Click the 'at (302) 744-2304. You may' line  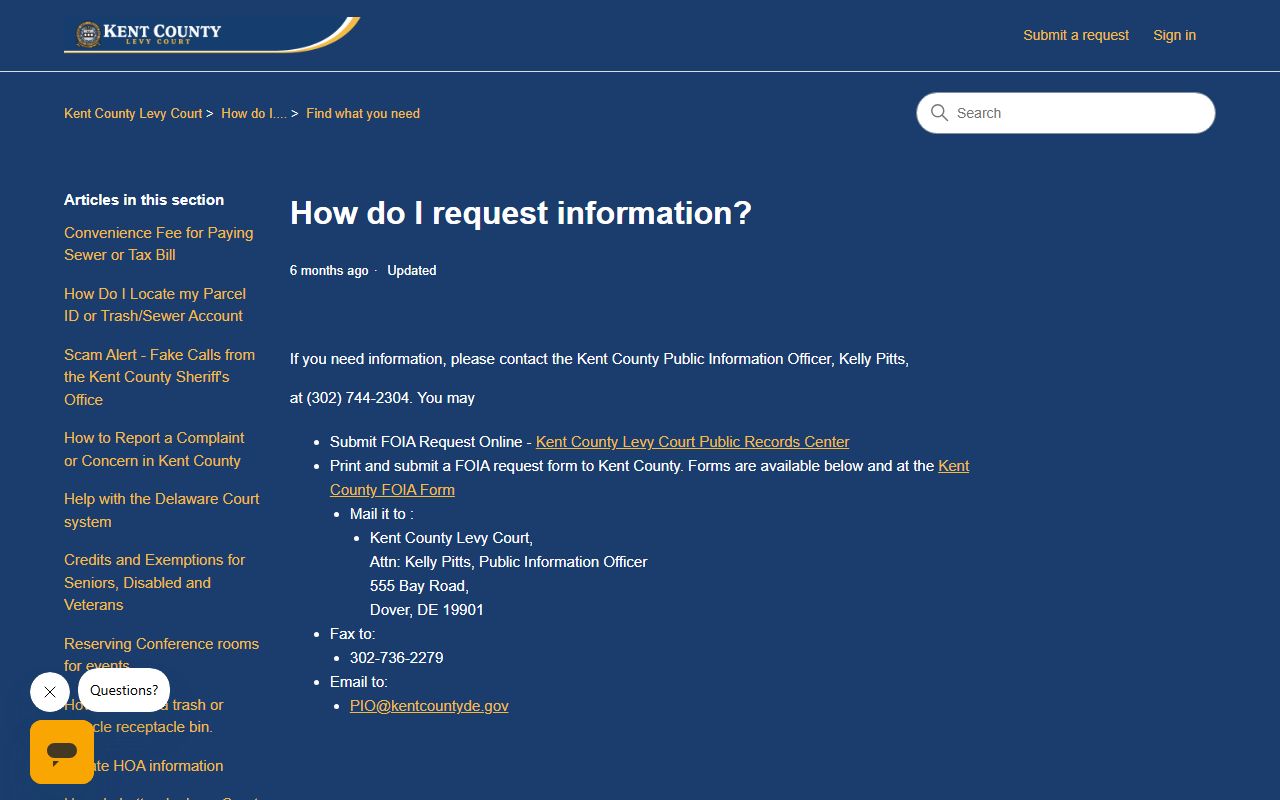382,398
